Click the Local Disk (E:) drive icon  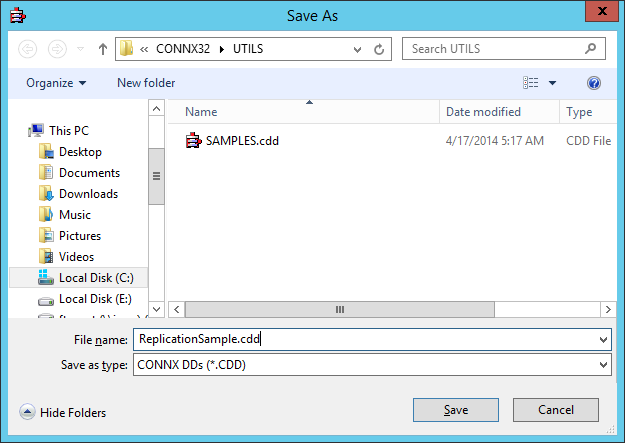[46, 301]
